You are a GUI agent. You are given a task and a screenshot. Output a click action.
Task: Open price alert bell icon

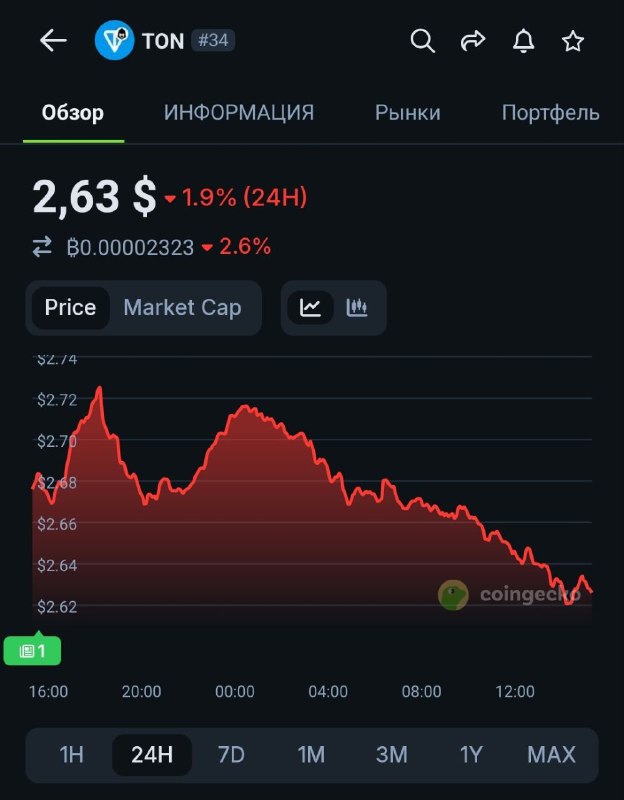coord(523,41)
